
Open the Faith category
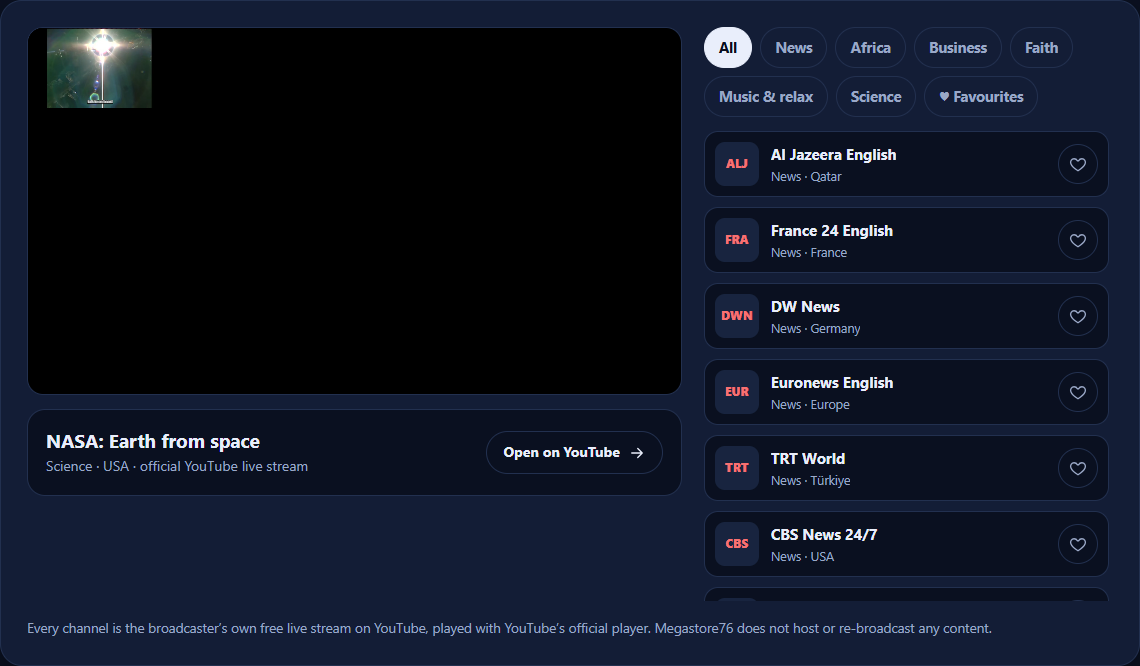(1041, 48)
